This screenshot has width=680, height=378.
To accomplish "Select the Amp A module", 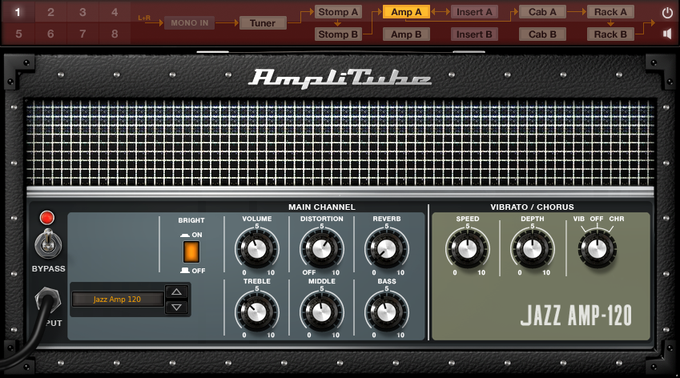I will coord(406,12).
